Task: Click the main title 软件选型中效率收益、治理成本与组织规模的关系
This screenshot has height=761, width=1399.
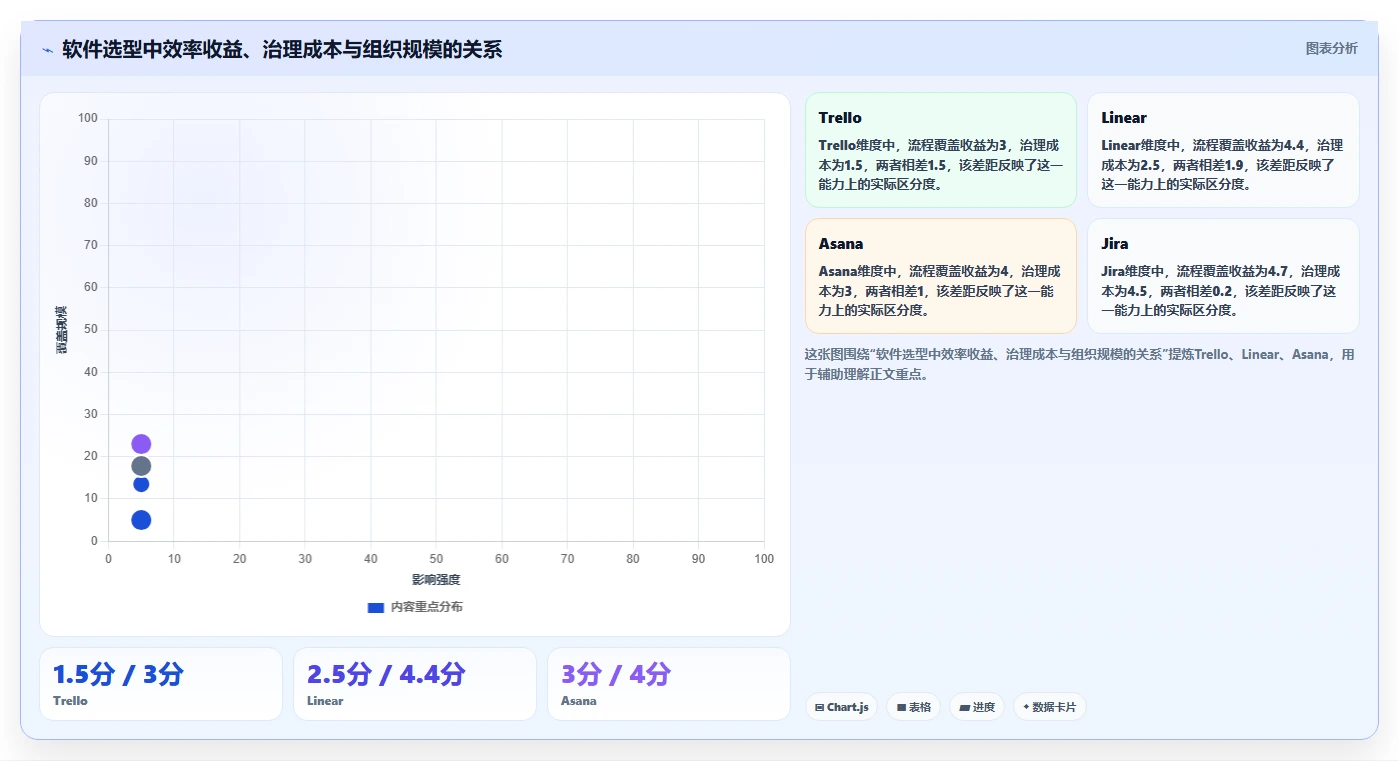Action: pos(282,49)
